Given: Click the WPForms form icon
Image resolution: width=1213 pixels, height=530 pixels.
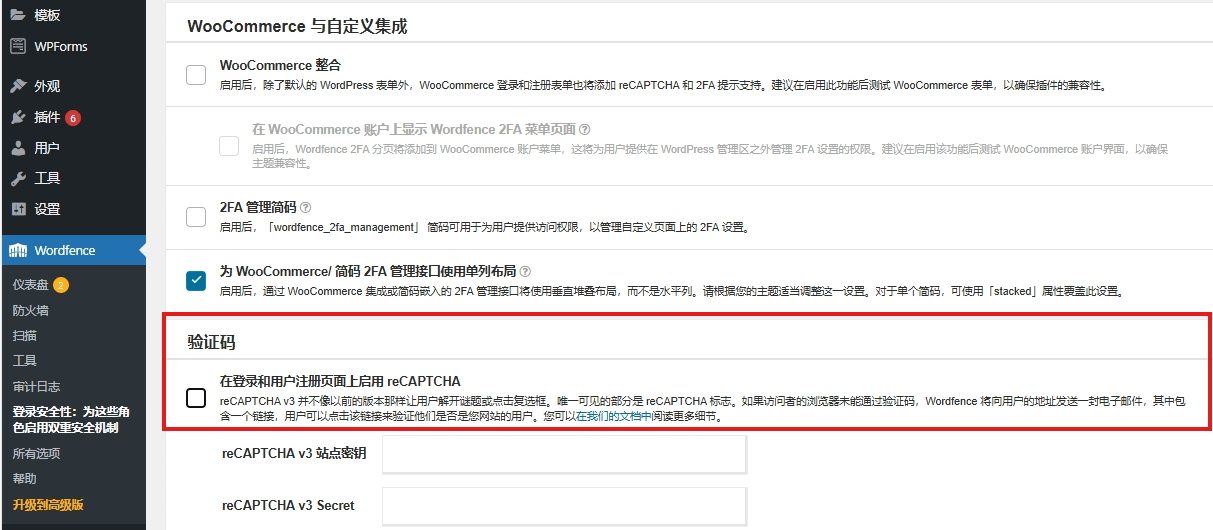Looking at the screenshot, I should tap(18, 46).
